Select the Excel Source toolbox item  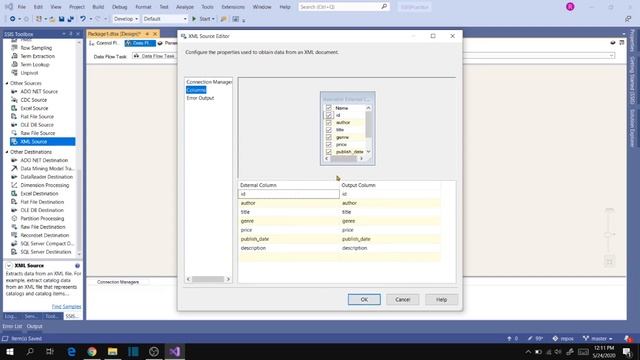(x=34, y=108)
